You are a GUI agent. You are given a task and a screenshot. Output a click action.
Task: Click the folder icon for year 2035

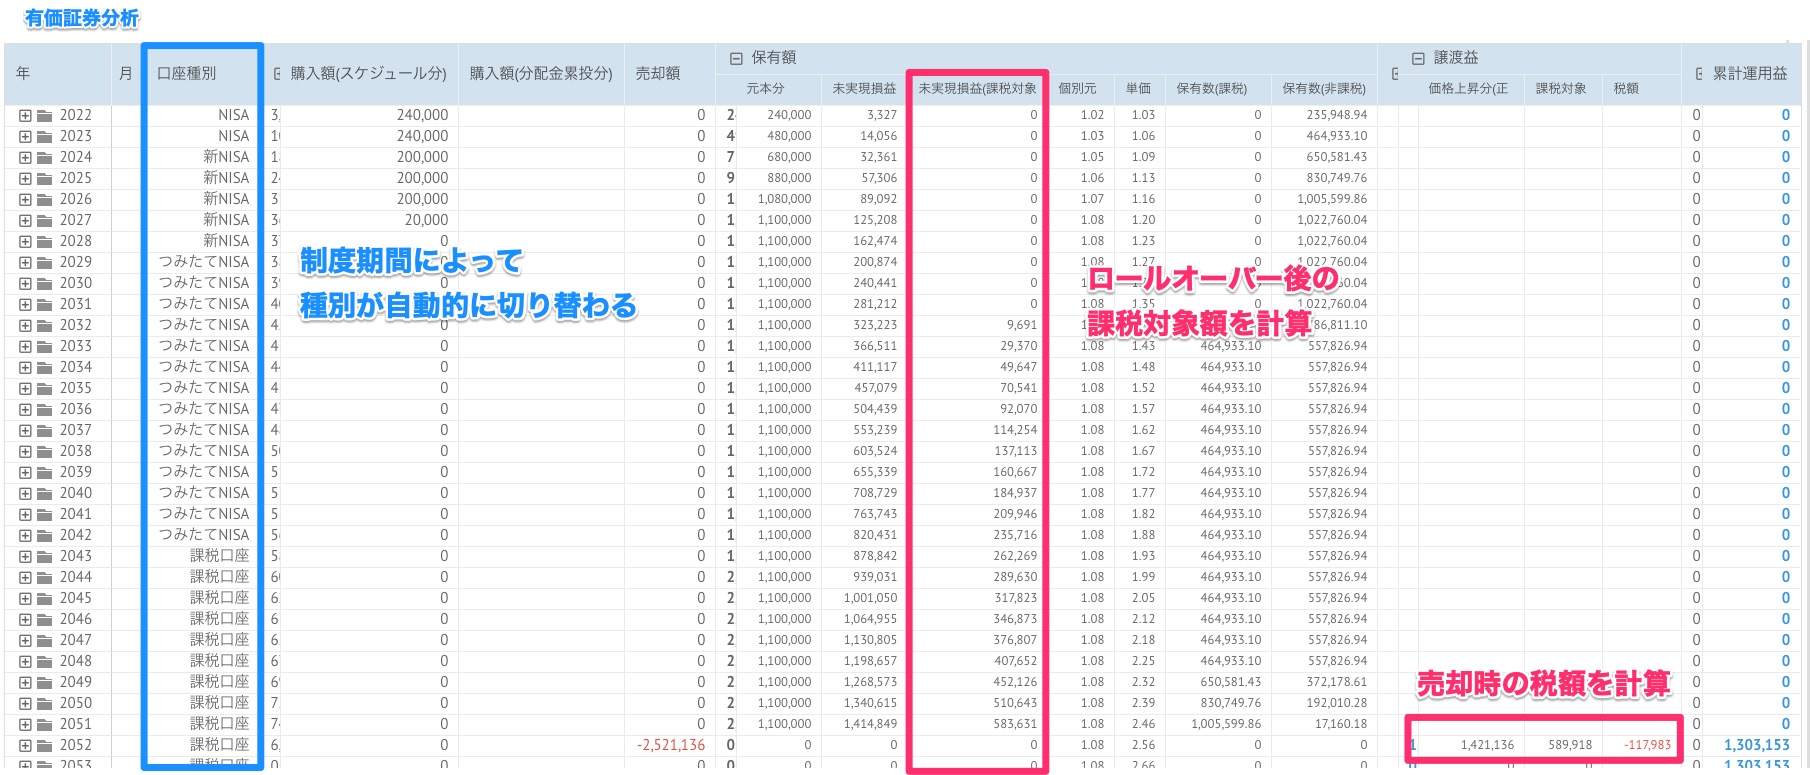click(x=44, y=389)
